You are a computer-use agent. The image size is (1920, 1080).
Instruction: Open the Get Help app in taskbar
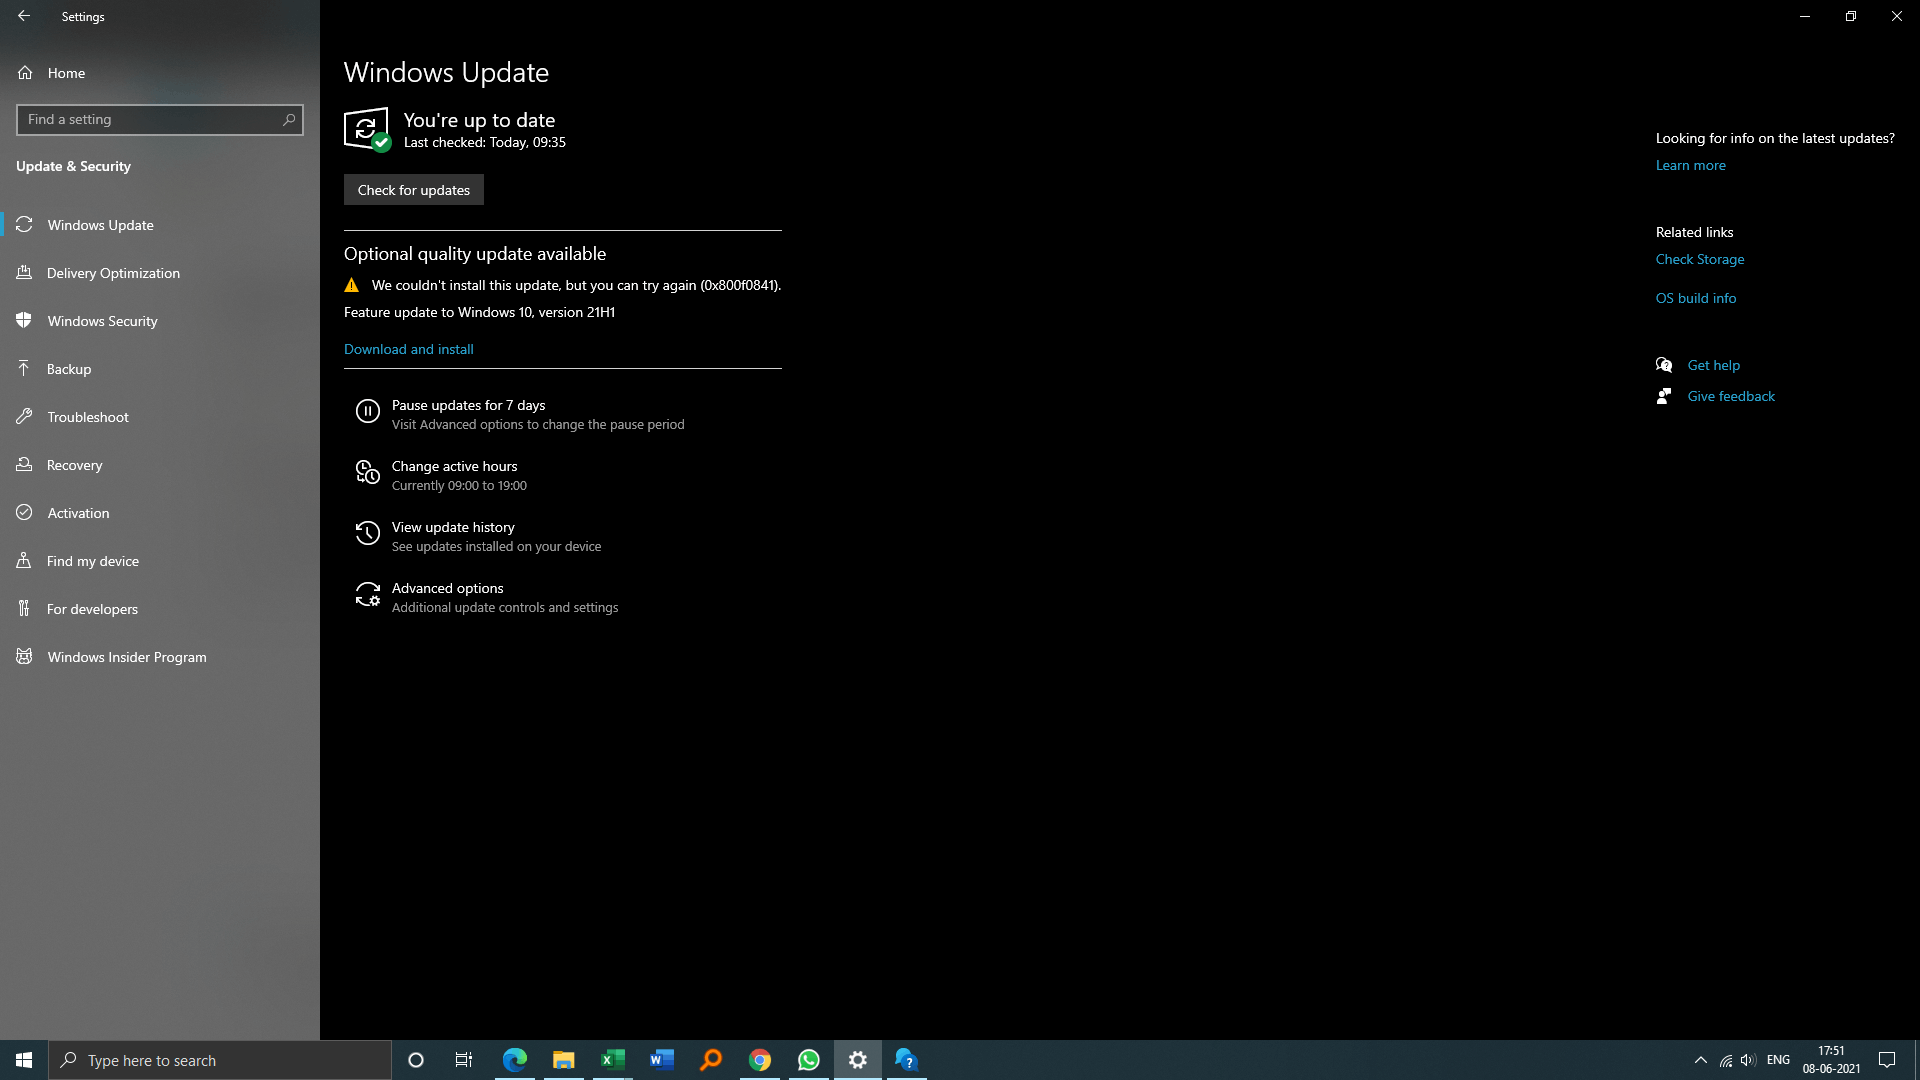[x=907, y=1060]
